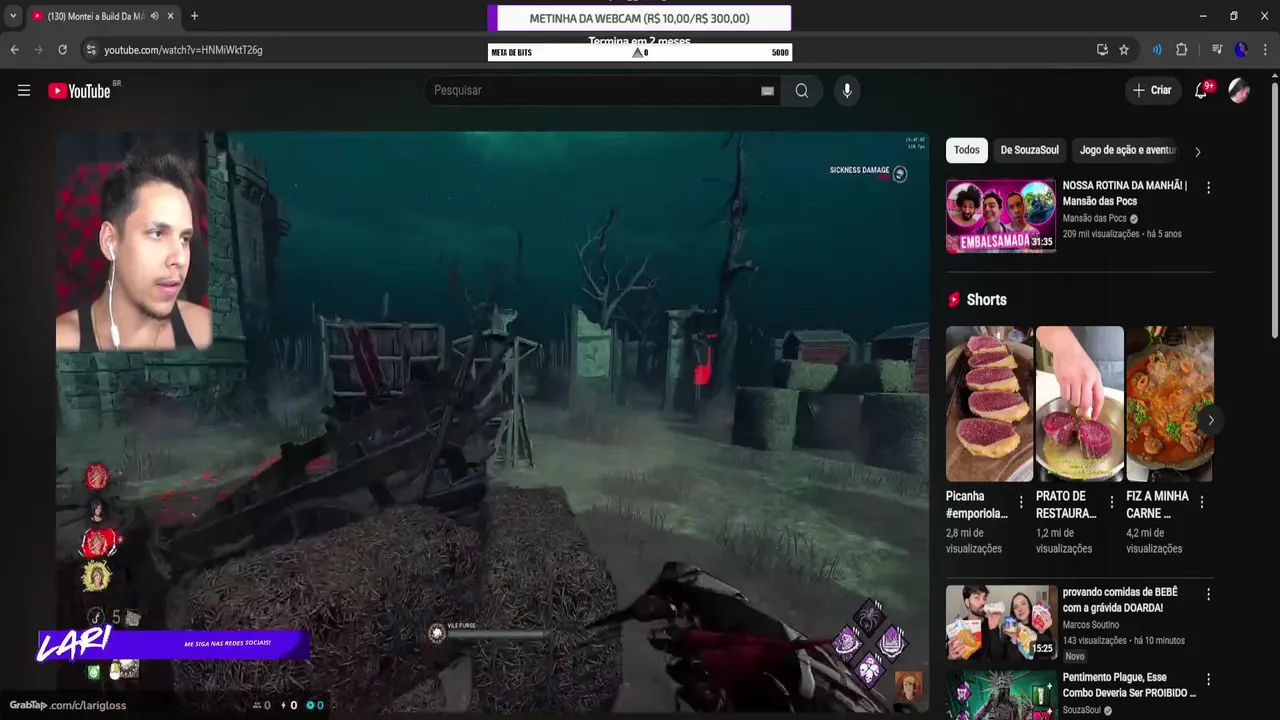Open options for the Picanha short
This screenshot has width=1280, height=720.
point(1021,502)
